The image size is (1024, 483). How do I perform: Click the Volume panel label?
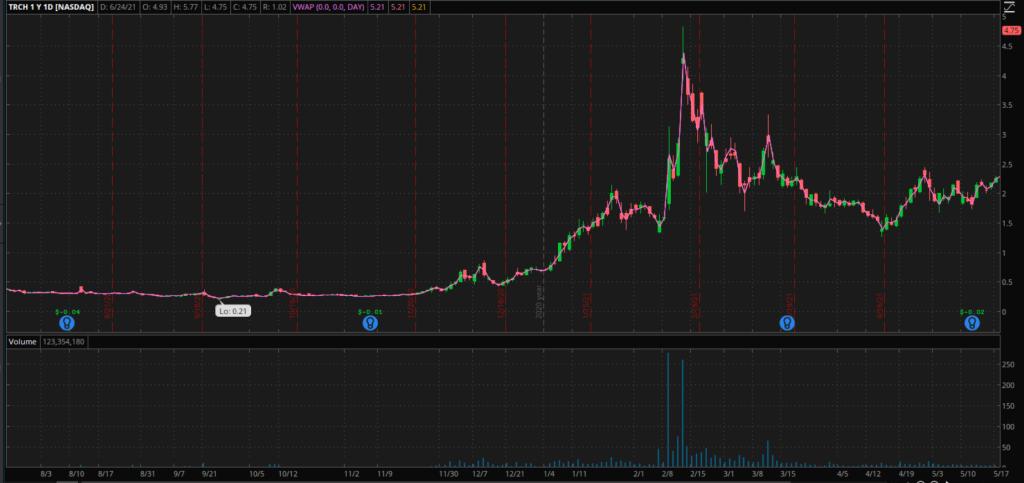[x=22, y=342]
